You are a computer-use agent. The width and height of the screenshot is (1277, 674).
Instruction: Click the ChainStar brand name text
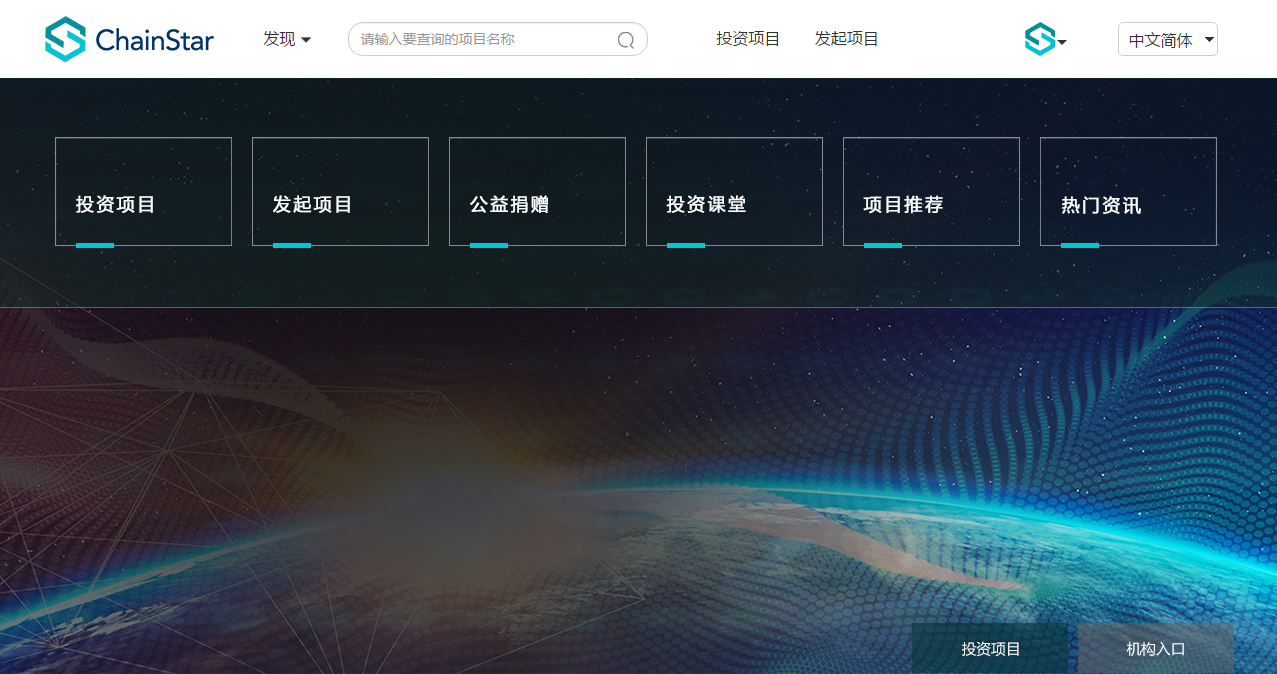click(155, 40)
